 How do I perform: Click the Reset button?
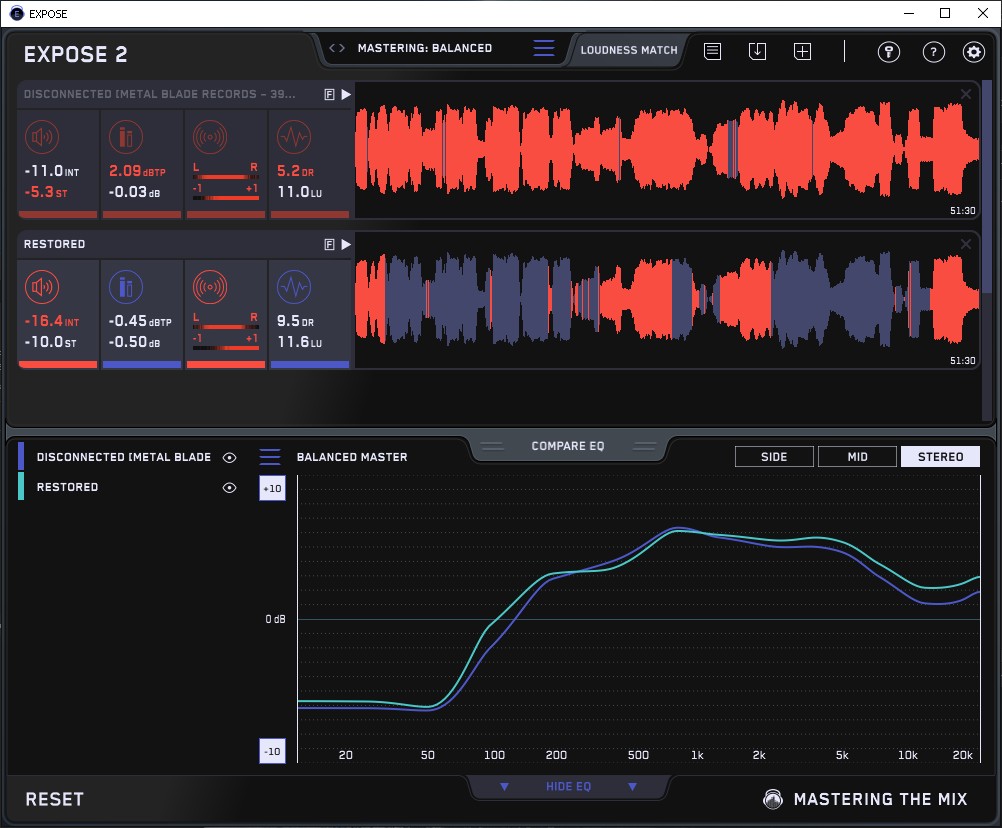point(54,799)
